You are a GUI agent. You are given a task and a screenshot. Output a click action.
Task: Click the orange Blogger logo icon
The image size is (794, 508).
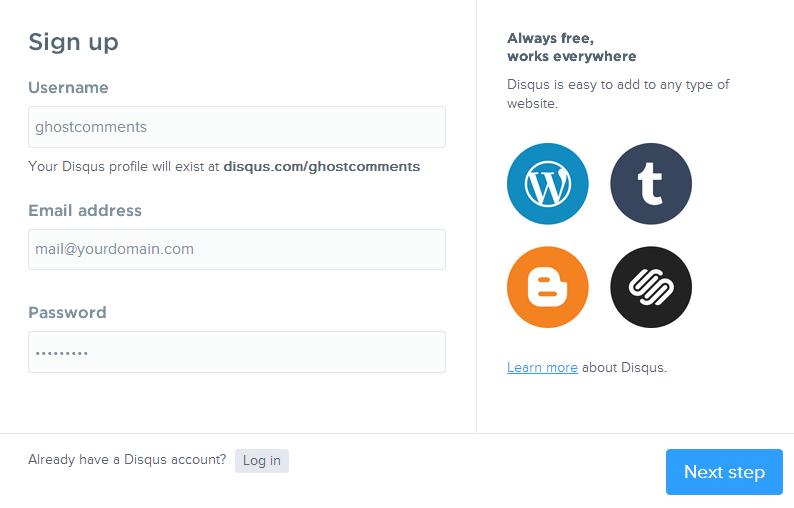pos(547,287)
